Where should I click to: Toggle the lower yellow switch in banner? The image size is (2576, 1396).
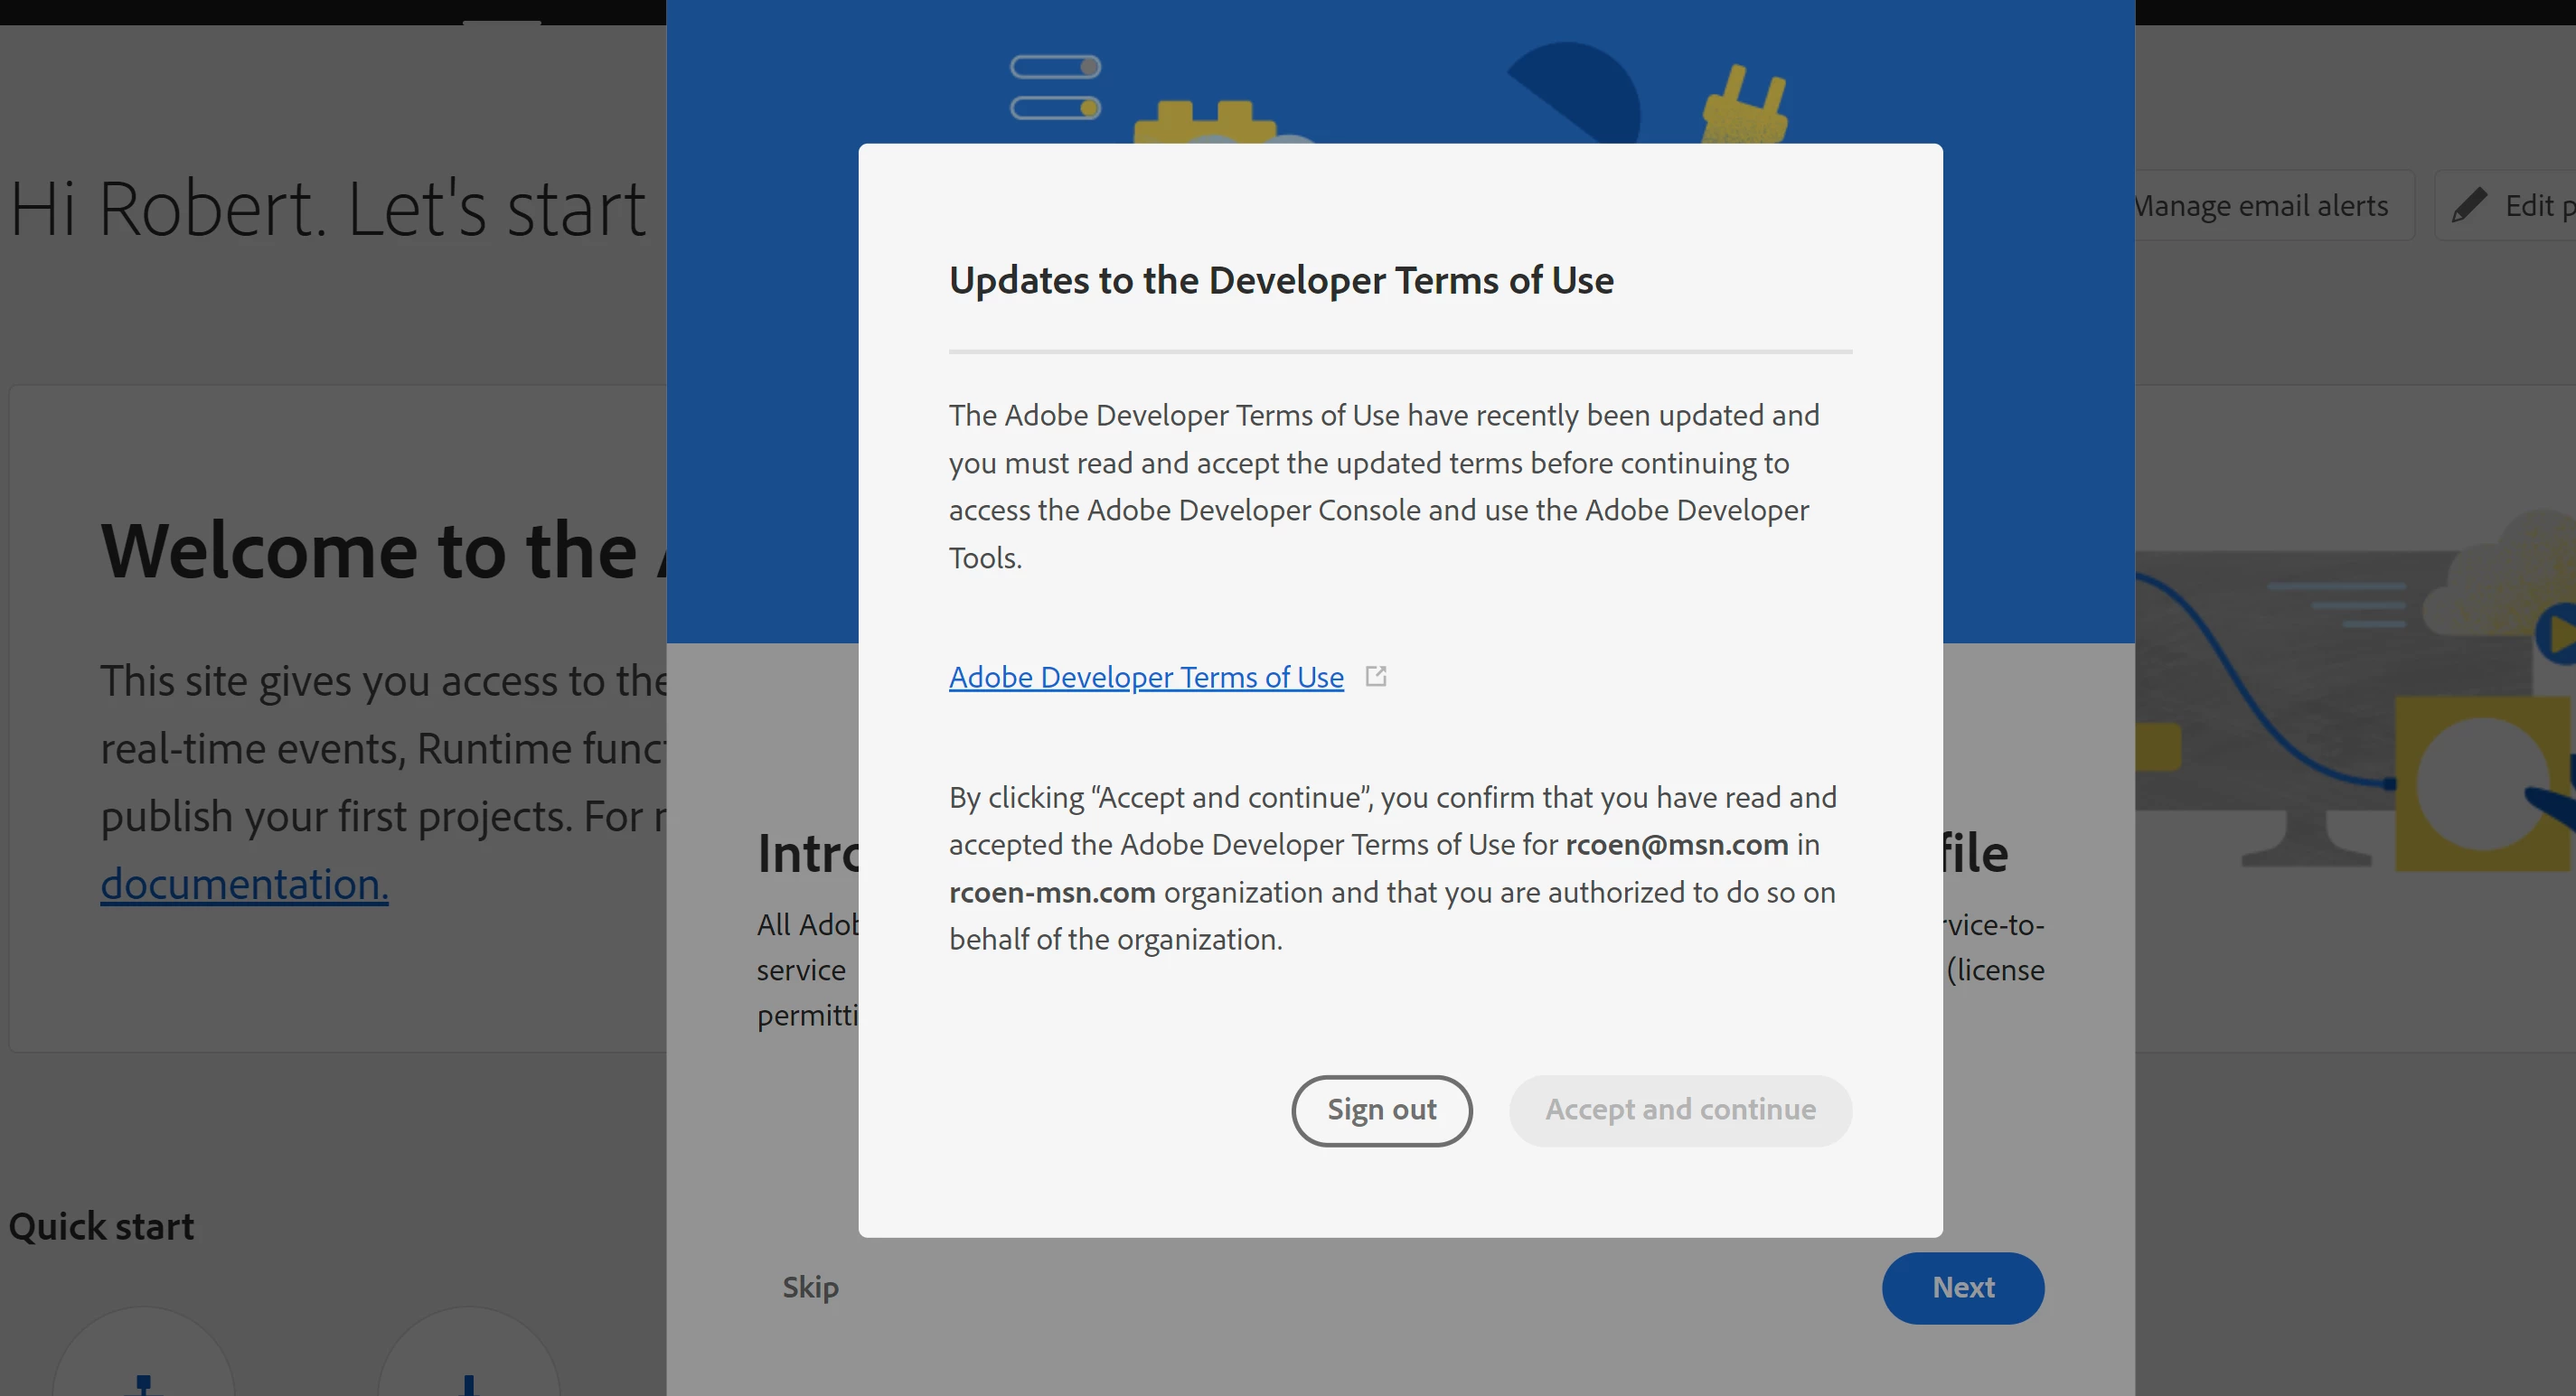coord(1055,107)
